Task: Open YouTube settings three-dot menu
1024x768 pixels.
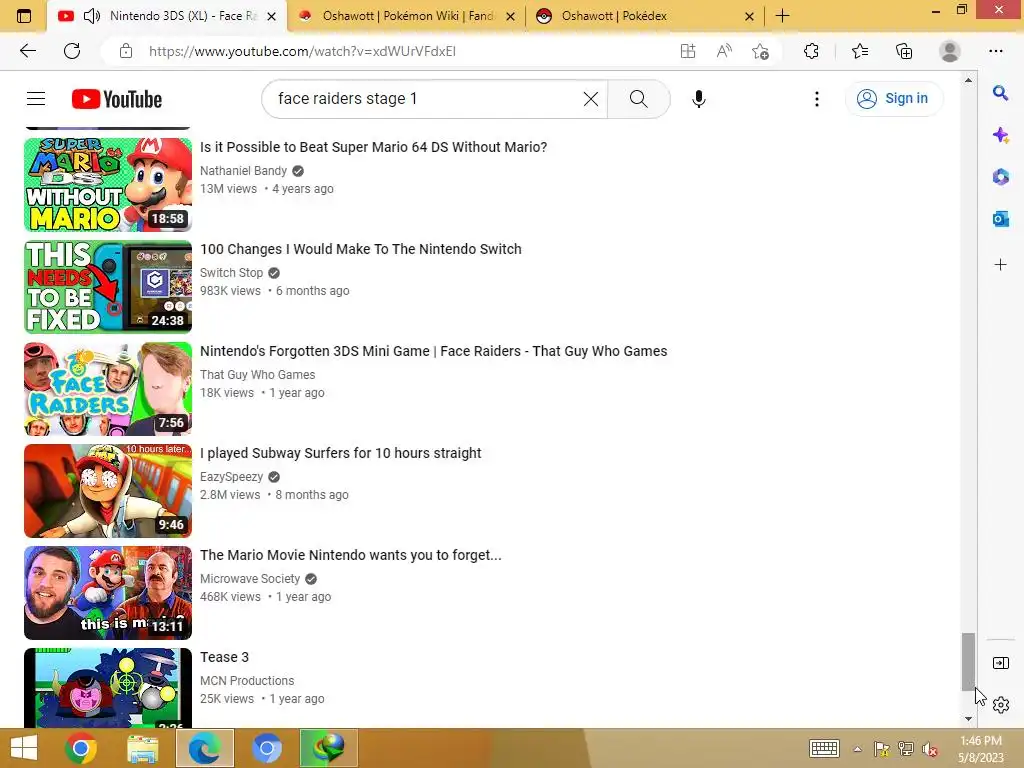Action: (816, 99)
